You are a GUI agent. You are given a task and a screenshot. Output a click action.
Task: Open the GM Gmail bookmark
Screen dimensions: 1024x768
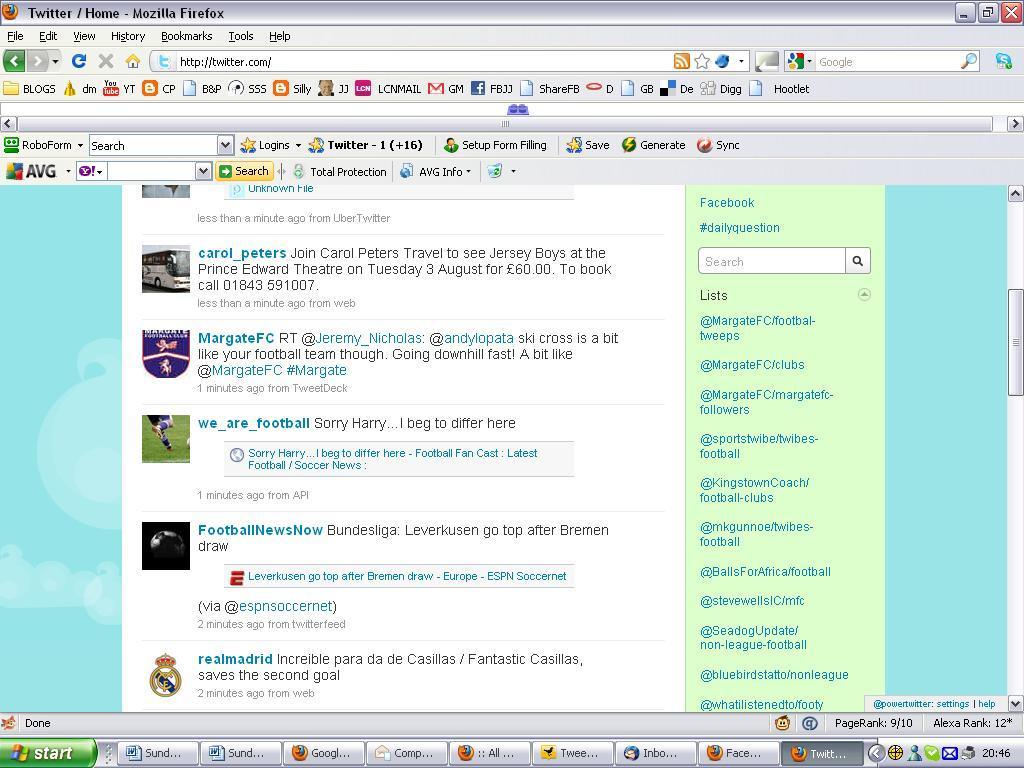point(446,88)
